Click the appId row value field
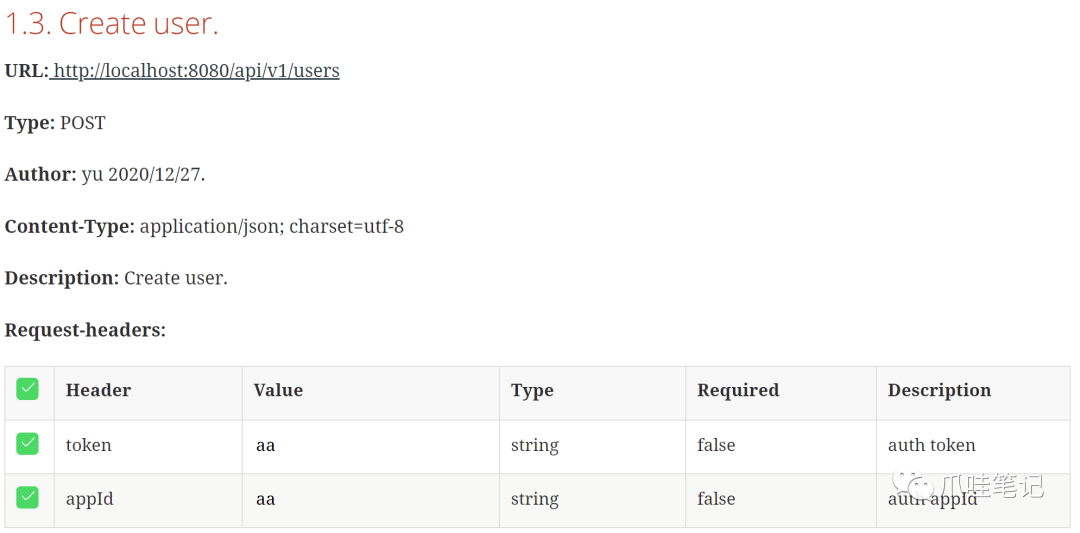 [x=371, y=500]
